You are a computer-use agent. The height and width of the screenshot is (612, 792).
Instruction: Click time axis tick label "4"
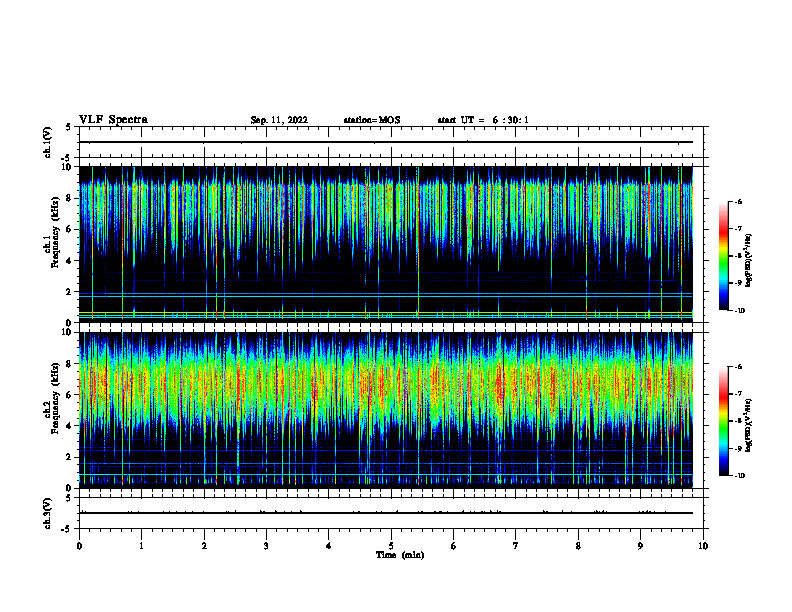click(x=329, y=546)
